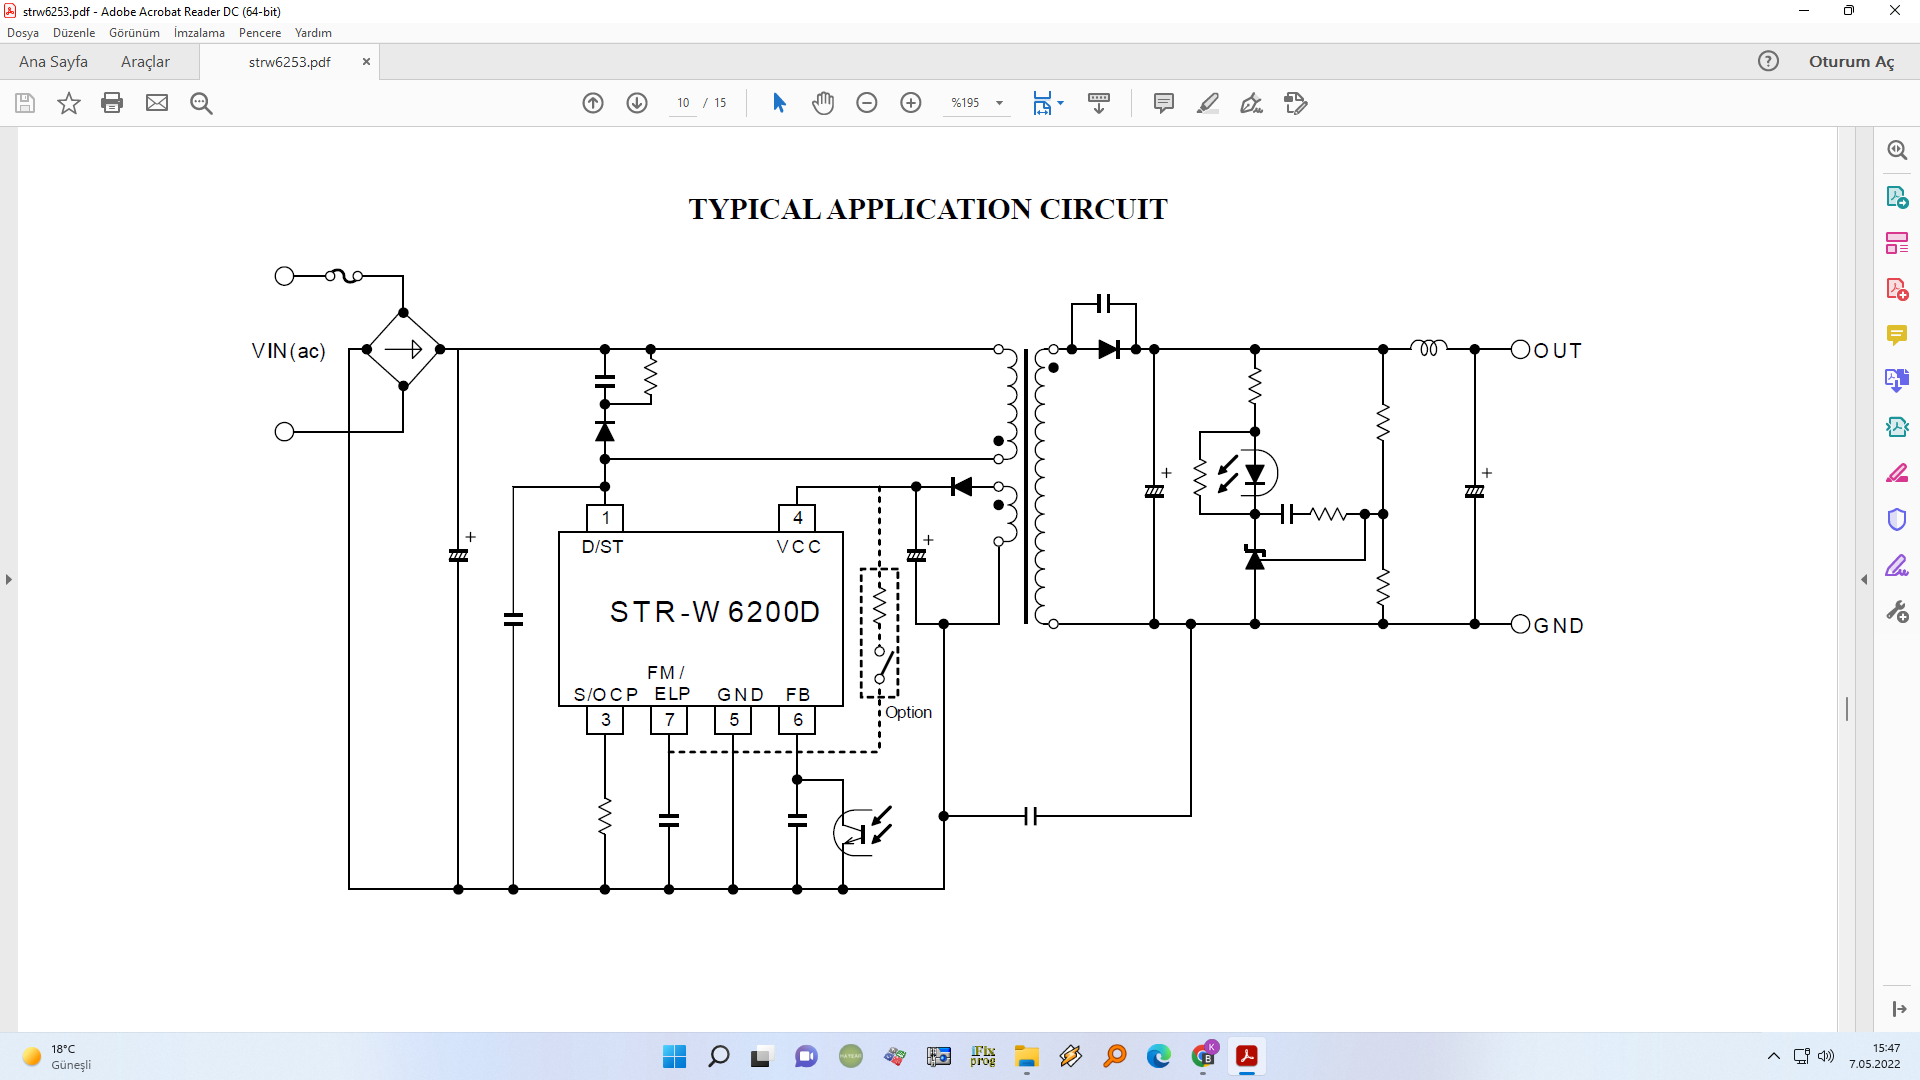Click the page number input field
This screenshot has width=1920, height=1080.
pos(683,103)
